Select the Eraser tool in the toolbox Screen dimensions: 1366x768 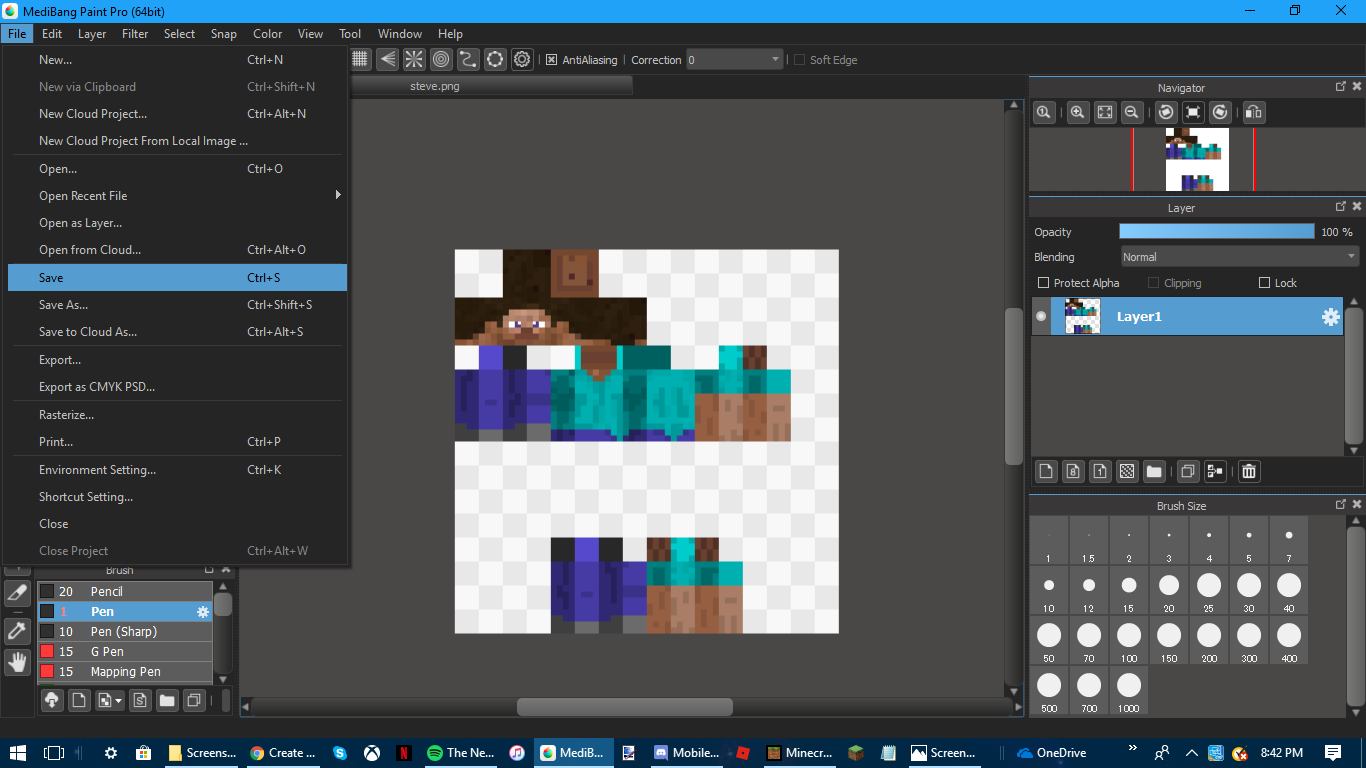pos(17,593)
